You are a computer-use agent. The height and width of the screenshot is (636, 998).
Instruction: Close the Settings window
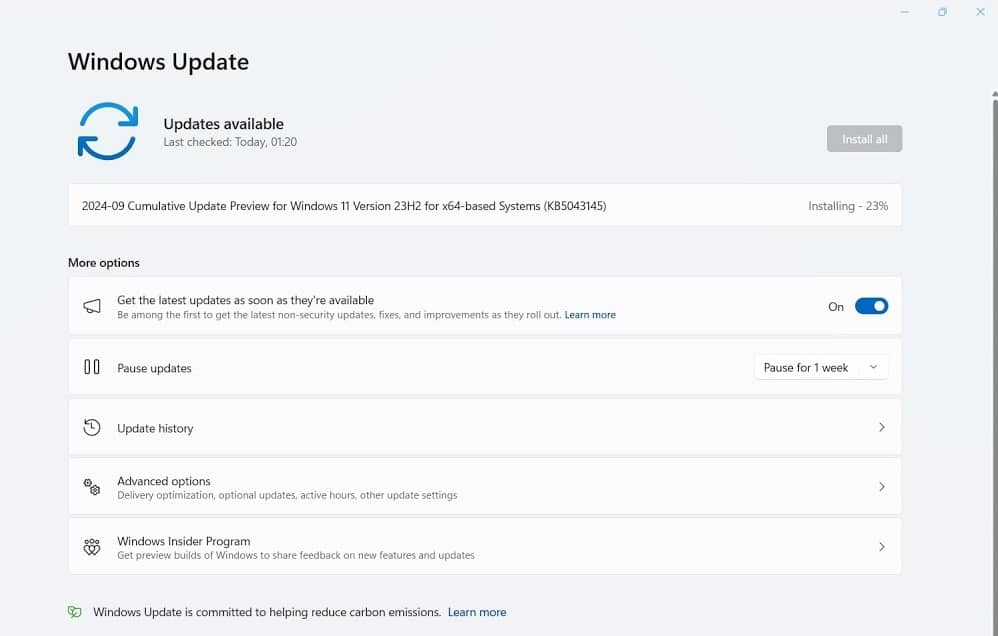(x=980, y=12)
